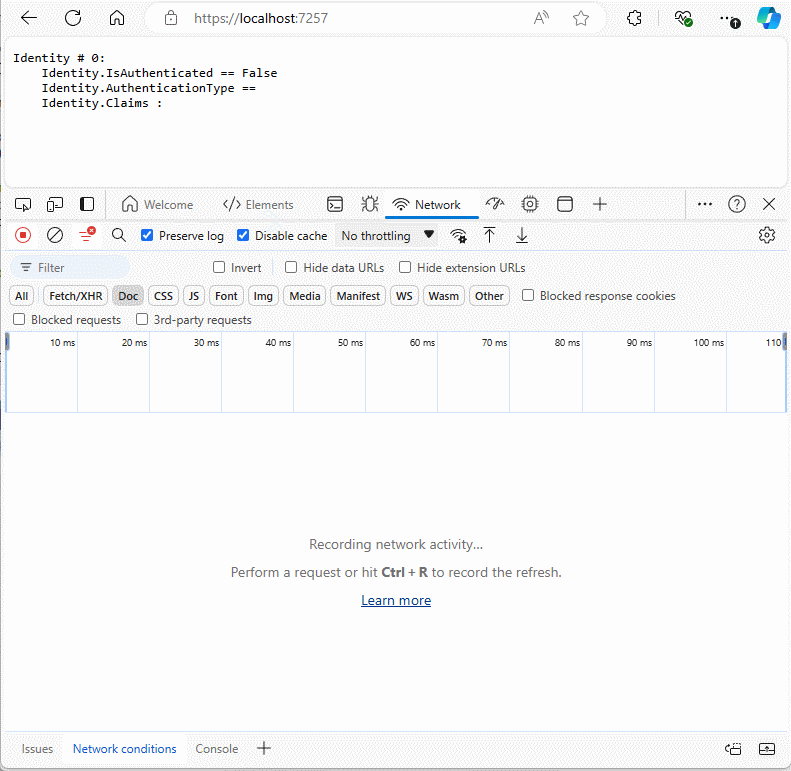The width and height of the screenshot is (791, 771).
Task: Open the Console tool icon in DevTools
Action: [x=335, y=204]
